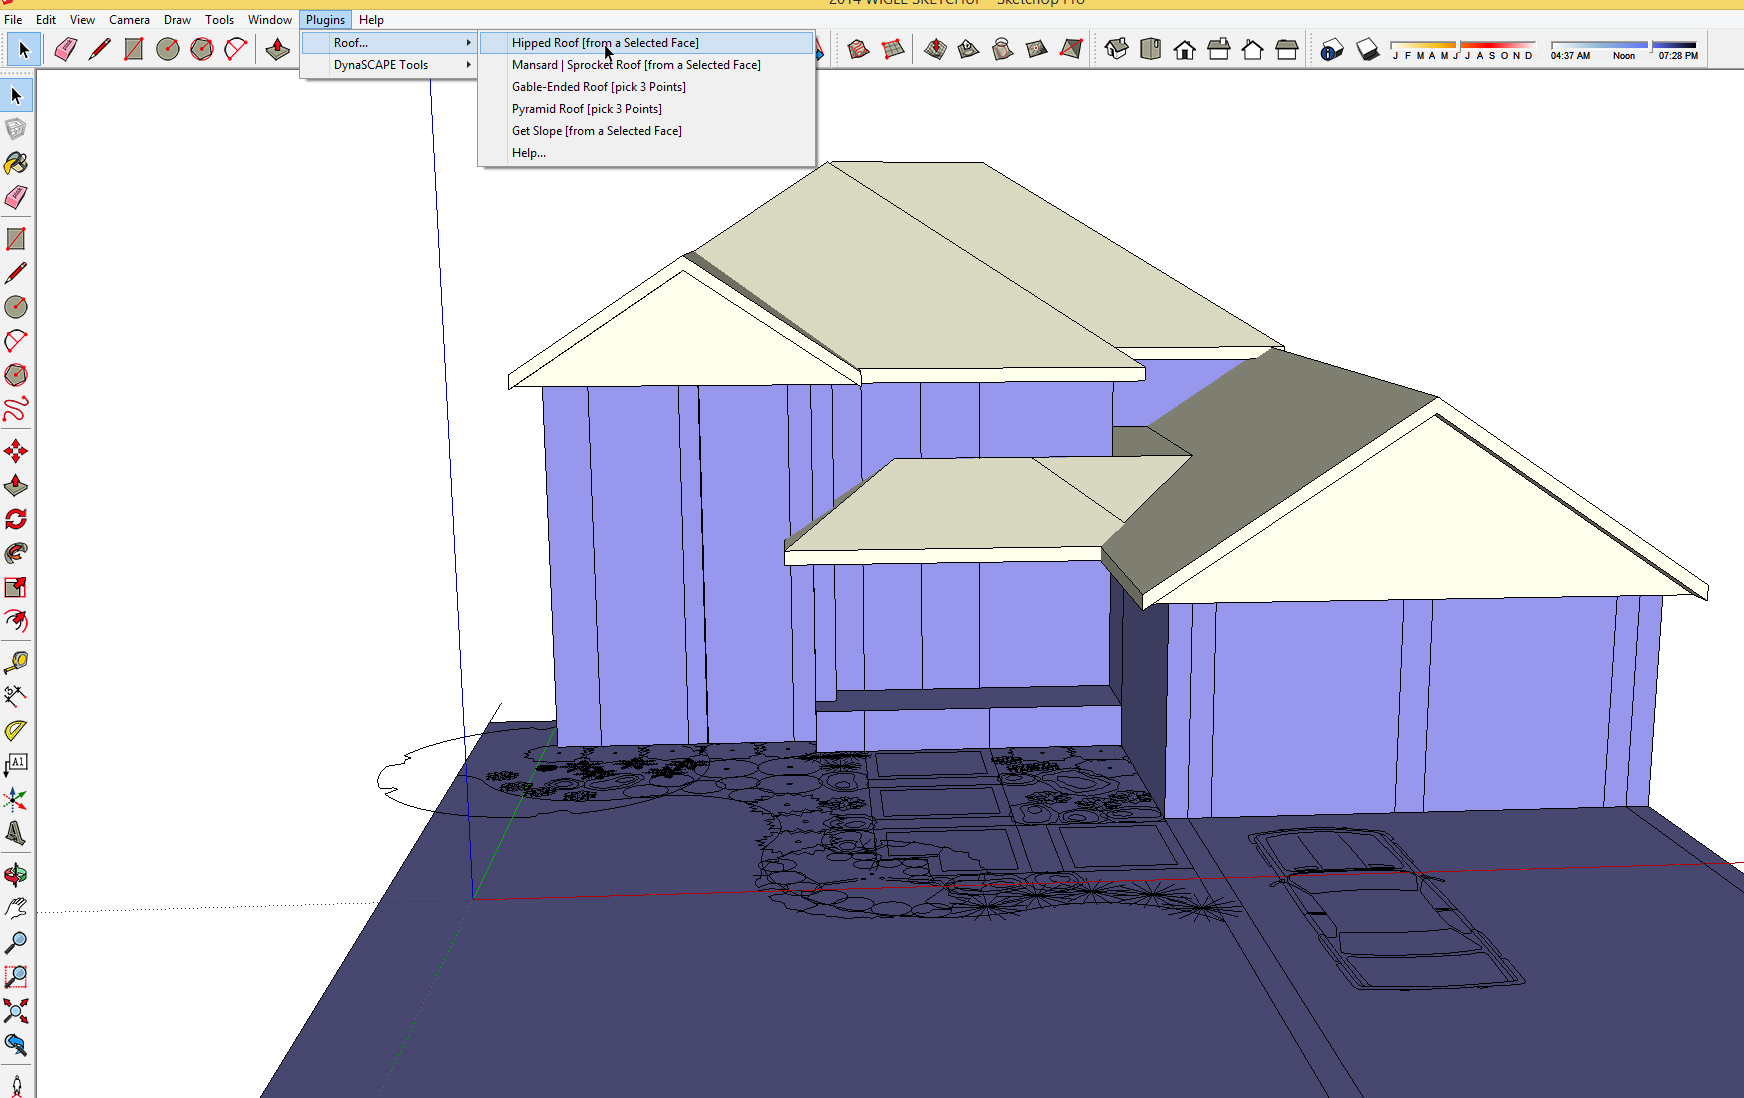Select the Axes tool
Image resolution: width=1744 pixels, height=1098 pixels.
[x=16, y=799]
